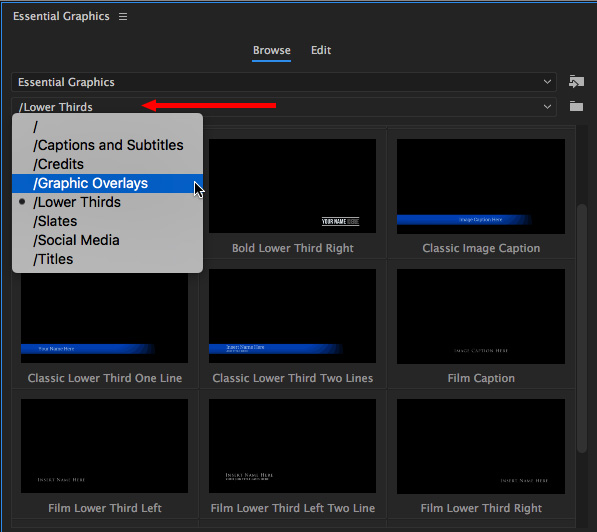
Task: Open the Essential Graphics panel menu icon
Action: pos(123,16)
